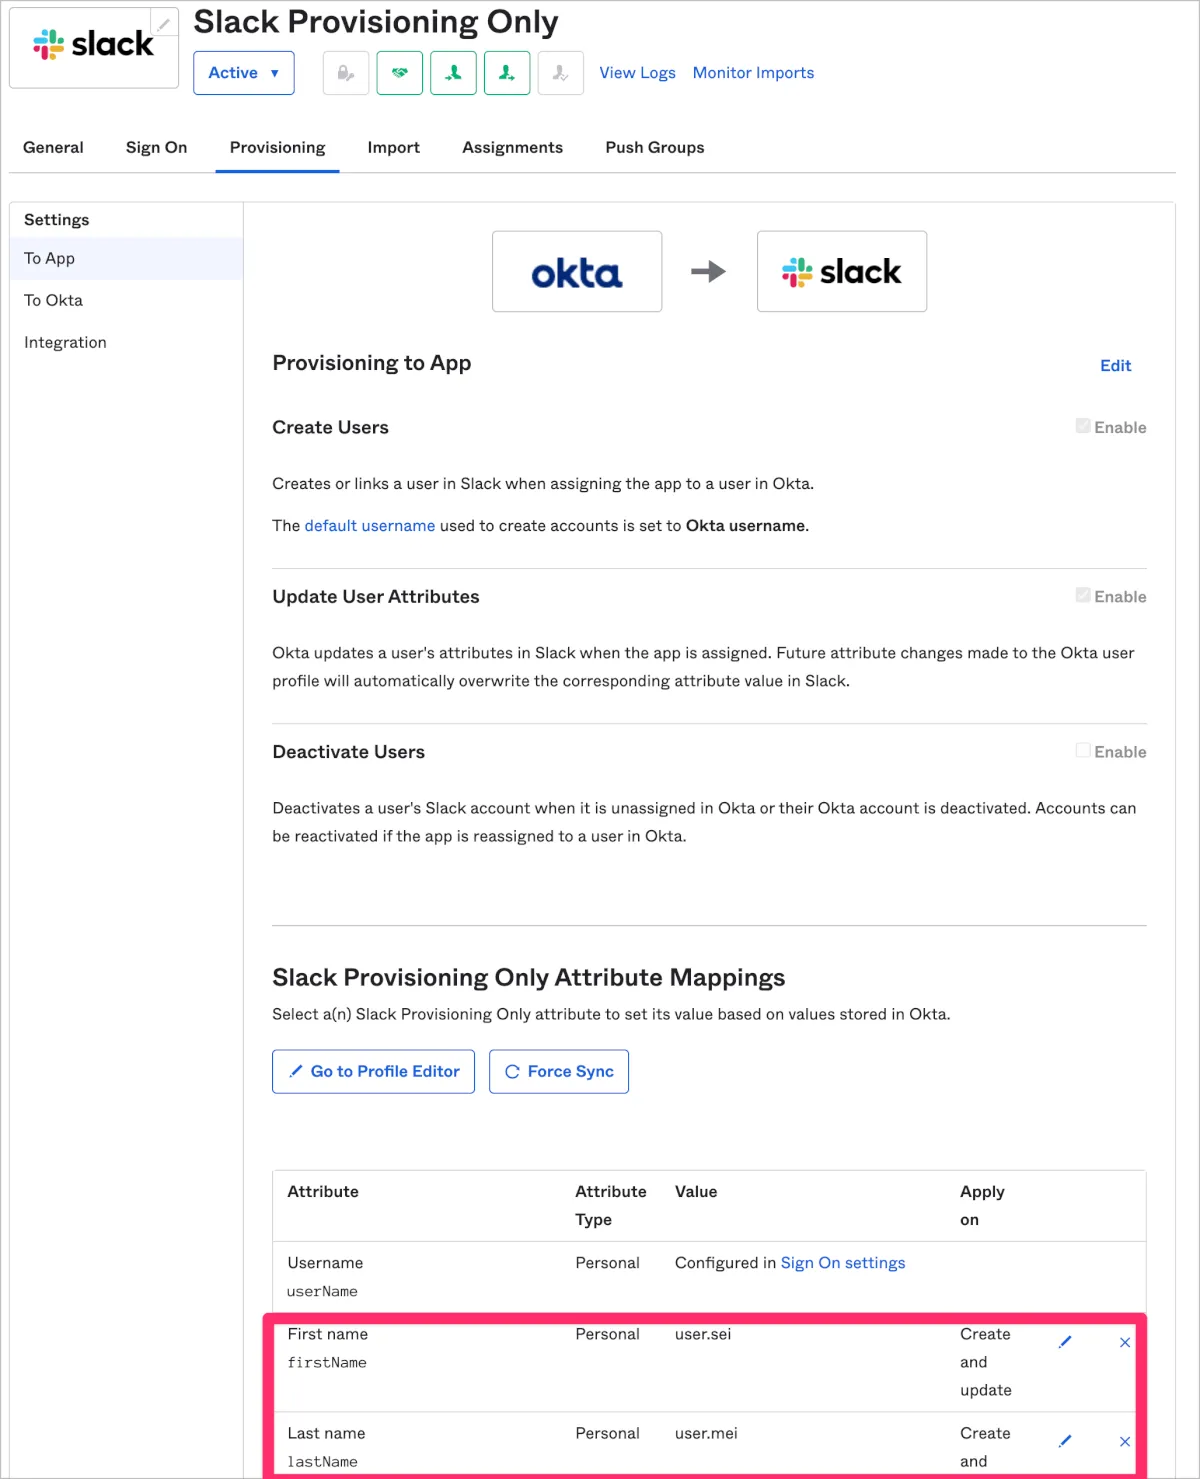Open the Active status dropdown
The image size is (1200, 1479).
pos(244,73)
